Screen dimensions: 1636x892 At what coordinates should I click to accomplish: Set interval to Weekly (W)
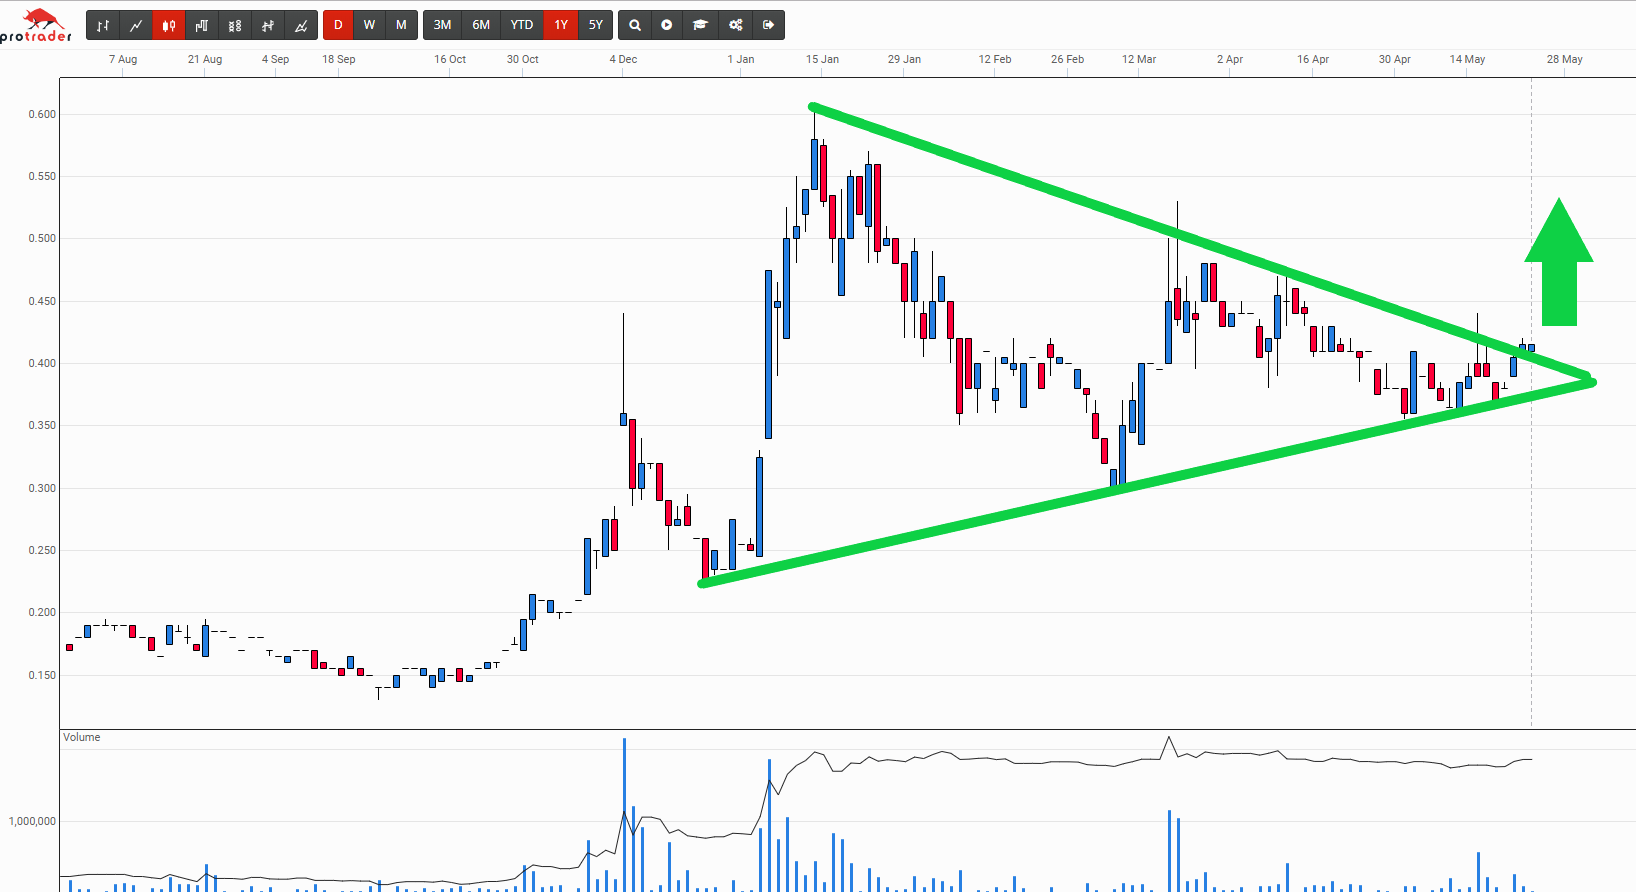click(x=369, y=25)
